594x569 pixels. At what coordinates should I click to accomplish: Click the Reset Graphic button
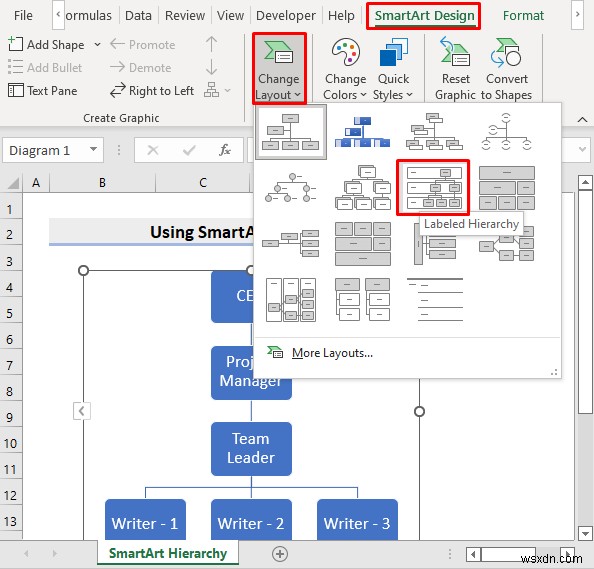[455, 69]
